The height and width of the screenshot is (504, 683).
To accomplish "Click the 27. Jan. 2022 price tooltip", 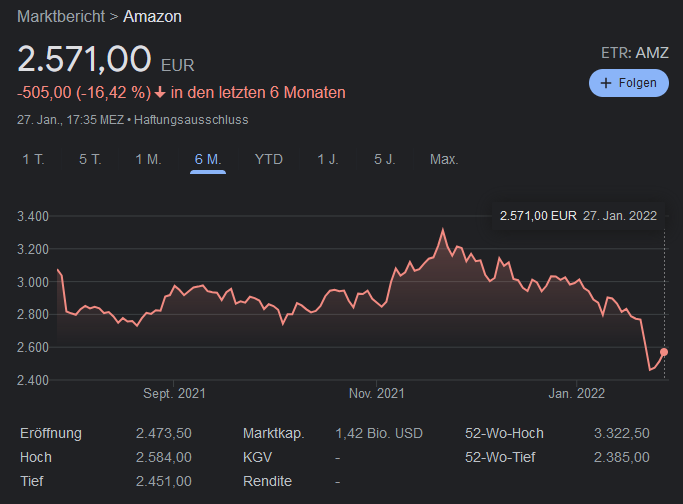I will pyautogui.click(x=578, y=216).
